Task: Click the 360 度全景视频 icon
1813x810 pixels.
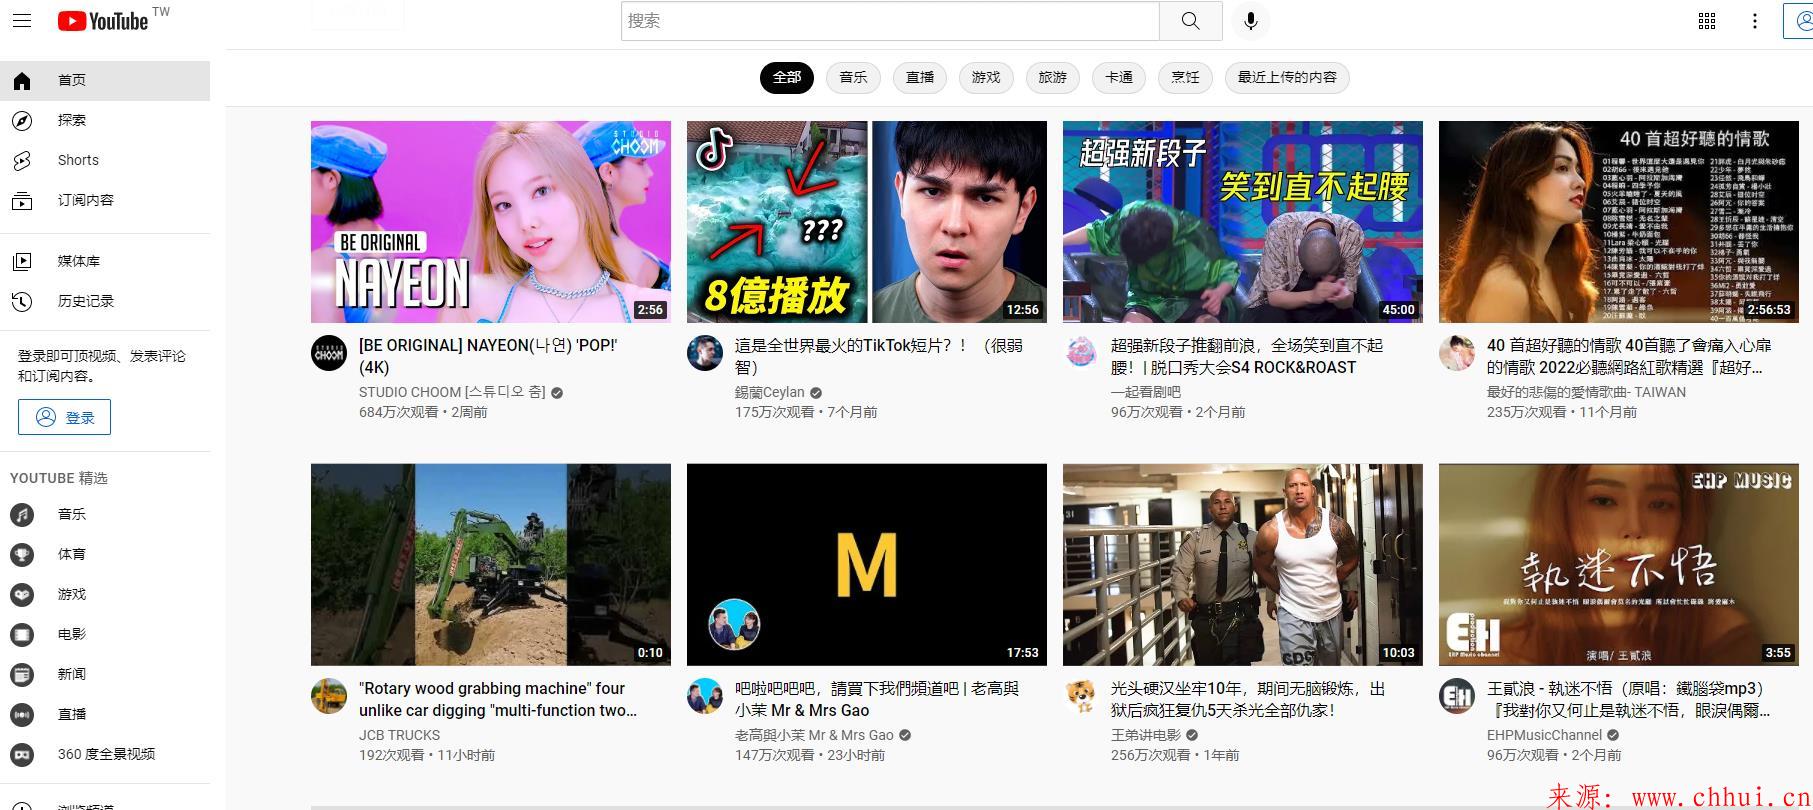Action: [x=22, y=755]
